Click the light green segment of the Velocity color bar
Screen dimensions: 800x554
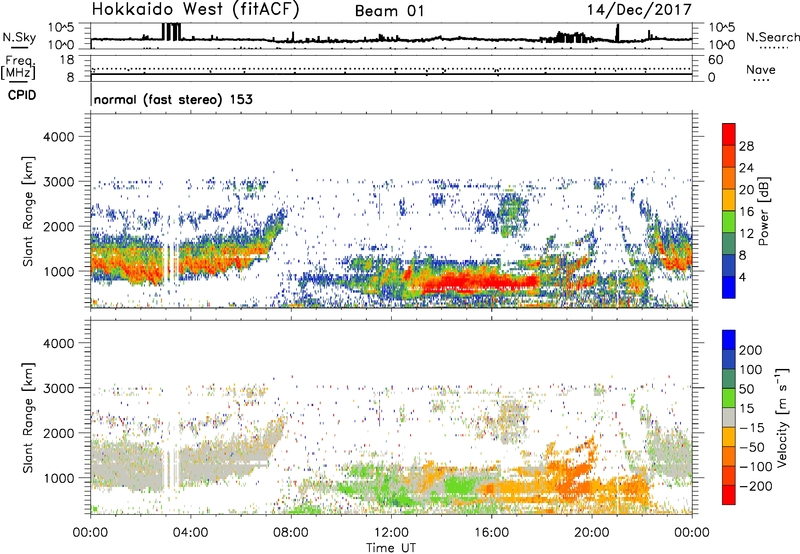coord(729,398)
